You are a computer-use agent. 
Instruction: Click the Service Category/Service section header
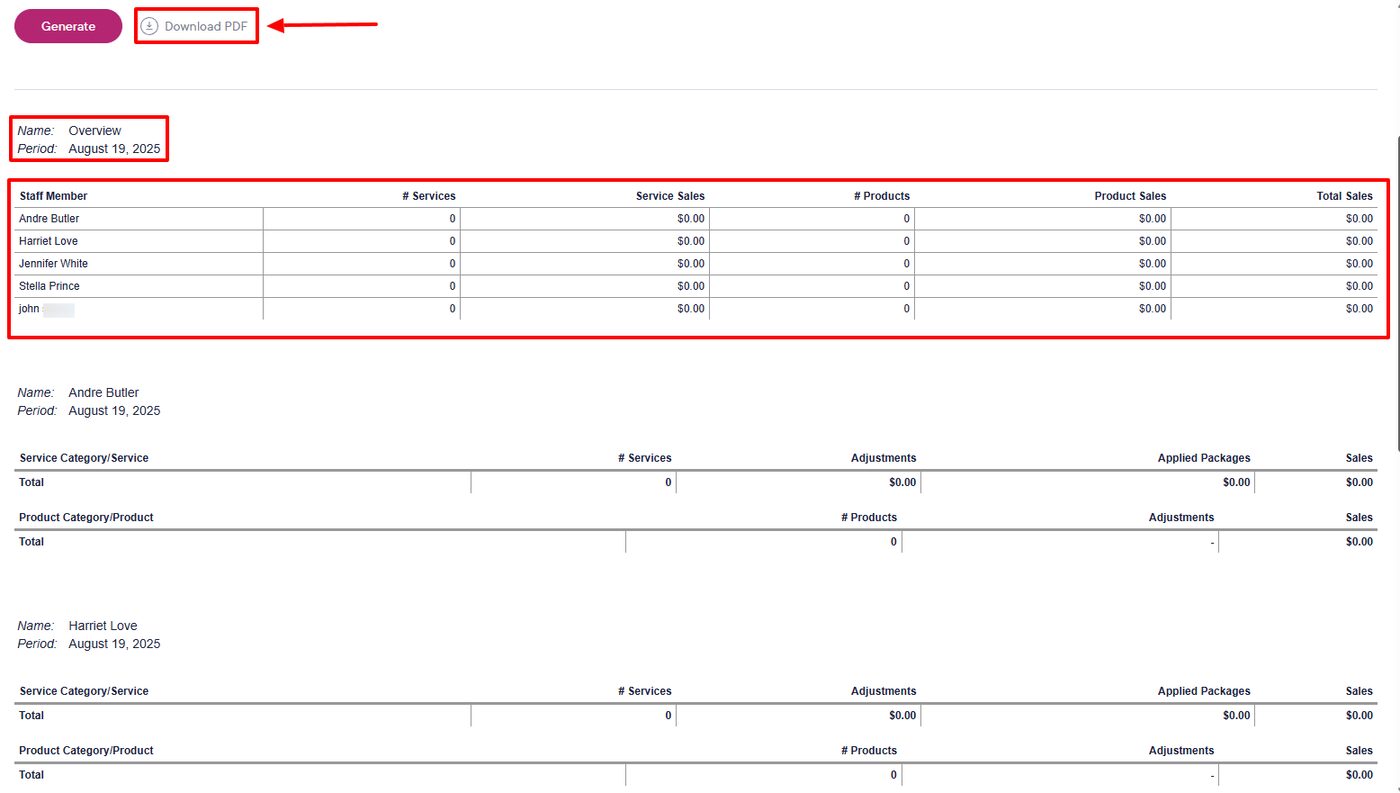coord(82,457)
